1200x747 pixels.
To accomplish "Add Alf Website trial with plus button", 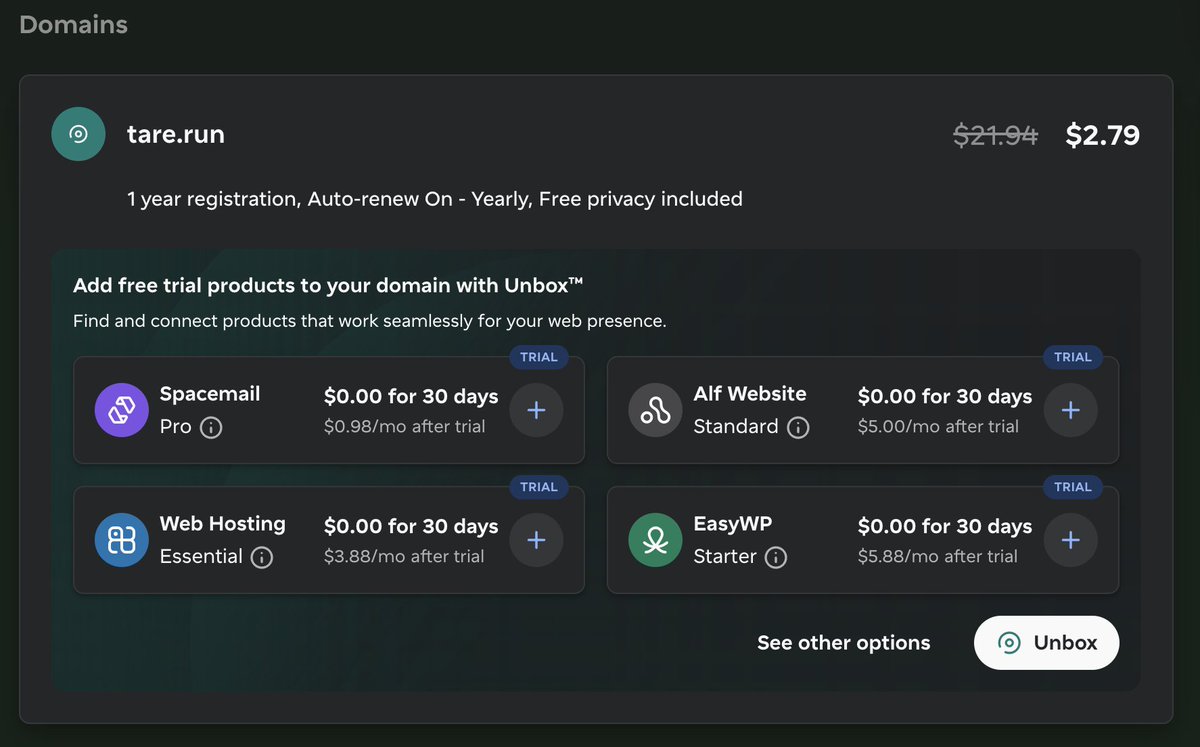I will pyautogui.click(x=1071, y=410).
